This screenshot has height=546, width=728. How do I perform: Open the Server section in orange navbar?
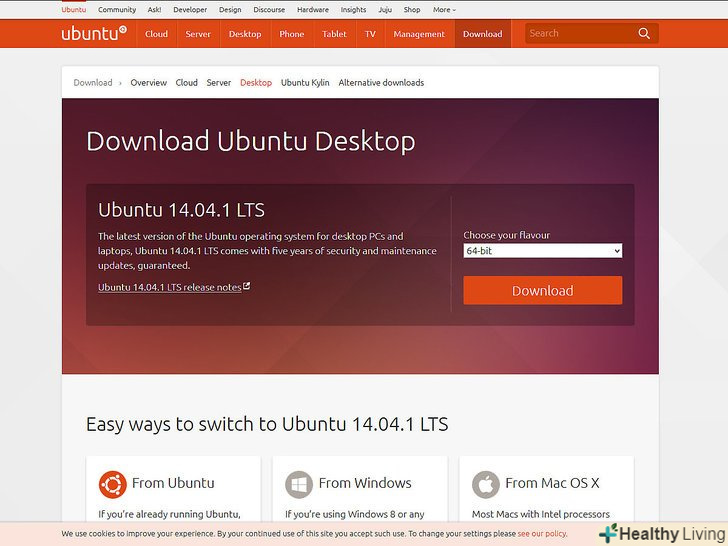click(198, 34)
